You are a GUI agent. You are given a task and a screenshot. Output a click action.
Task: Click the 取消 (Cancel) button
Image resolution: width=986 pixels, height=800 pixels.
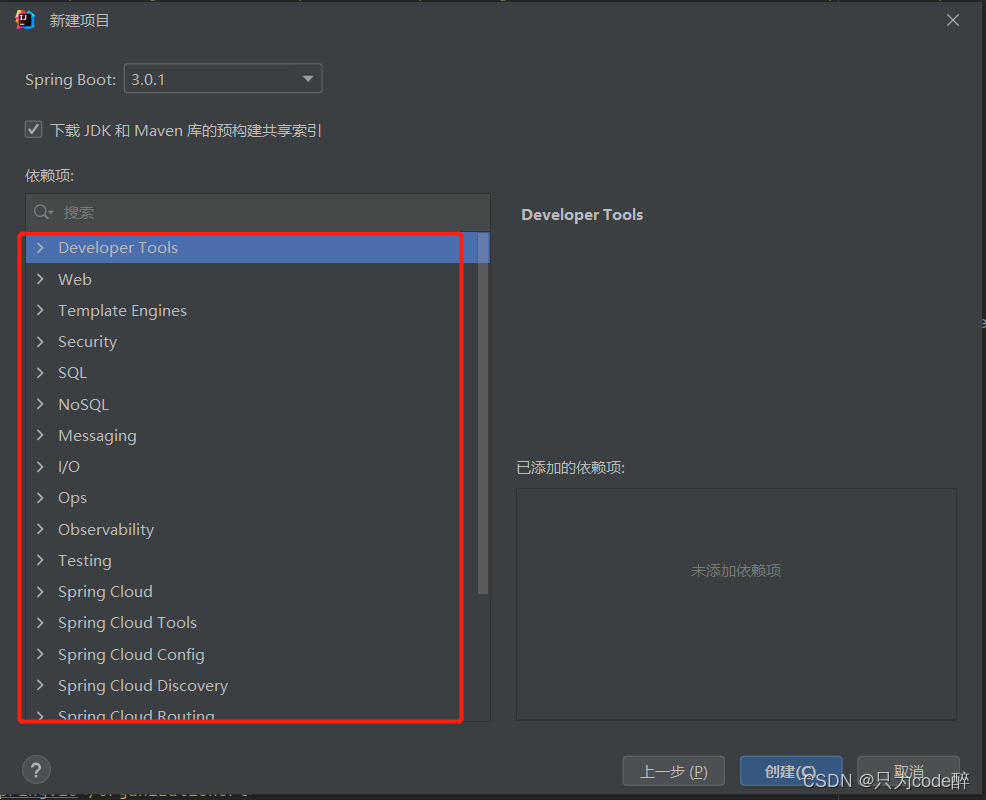coord(909,771)
